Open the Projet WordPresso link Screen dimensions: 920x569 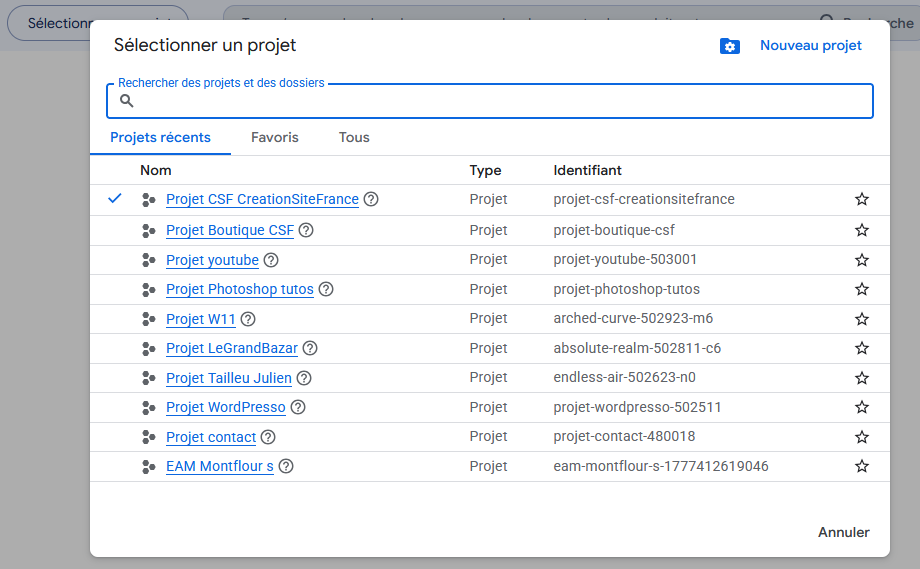pos(226,407)
